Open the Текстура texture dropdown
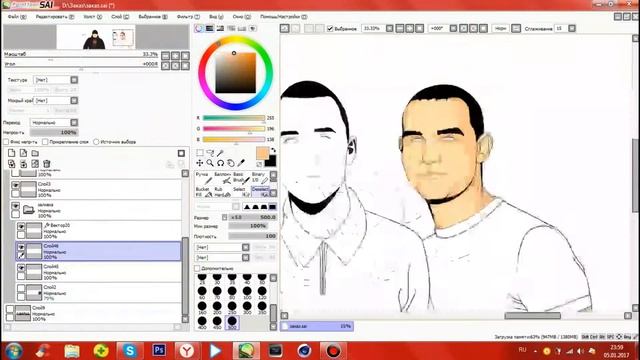The image size is (640, 360). point(74,80)
